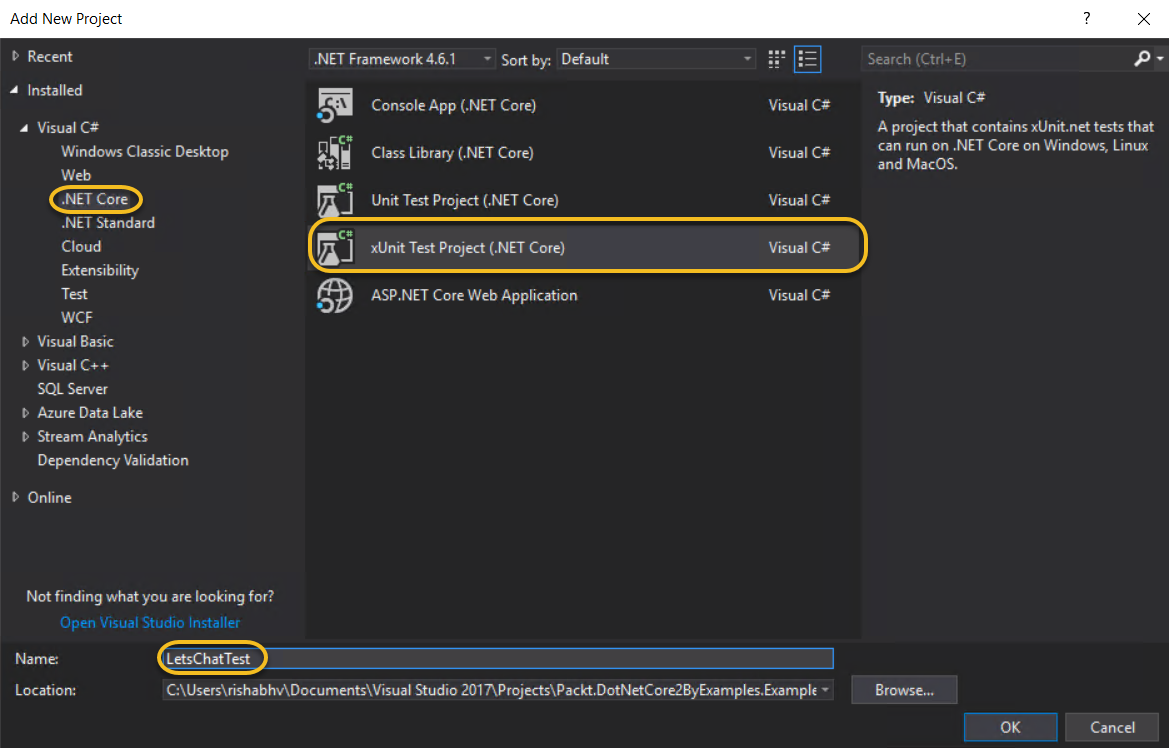Screen dimensions: 1169x748
Task: Select the Cloud category
Action: pos(81,247)
